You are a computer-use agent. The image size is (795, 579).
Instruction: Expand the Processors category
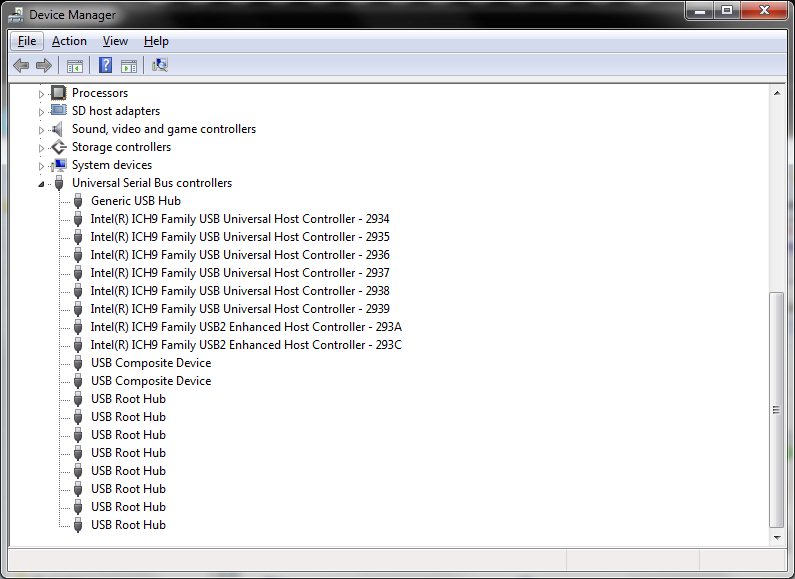[x=41, y=93]
